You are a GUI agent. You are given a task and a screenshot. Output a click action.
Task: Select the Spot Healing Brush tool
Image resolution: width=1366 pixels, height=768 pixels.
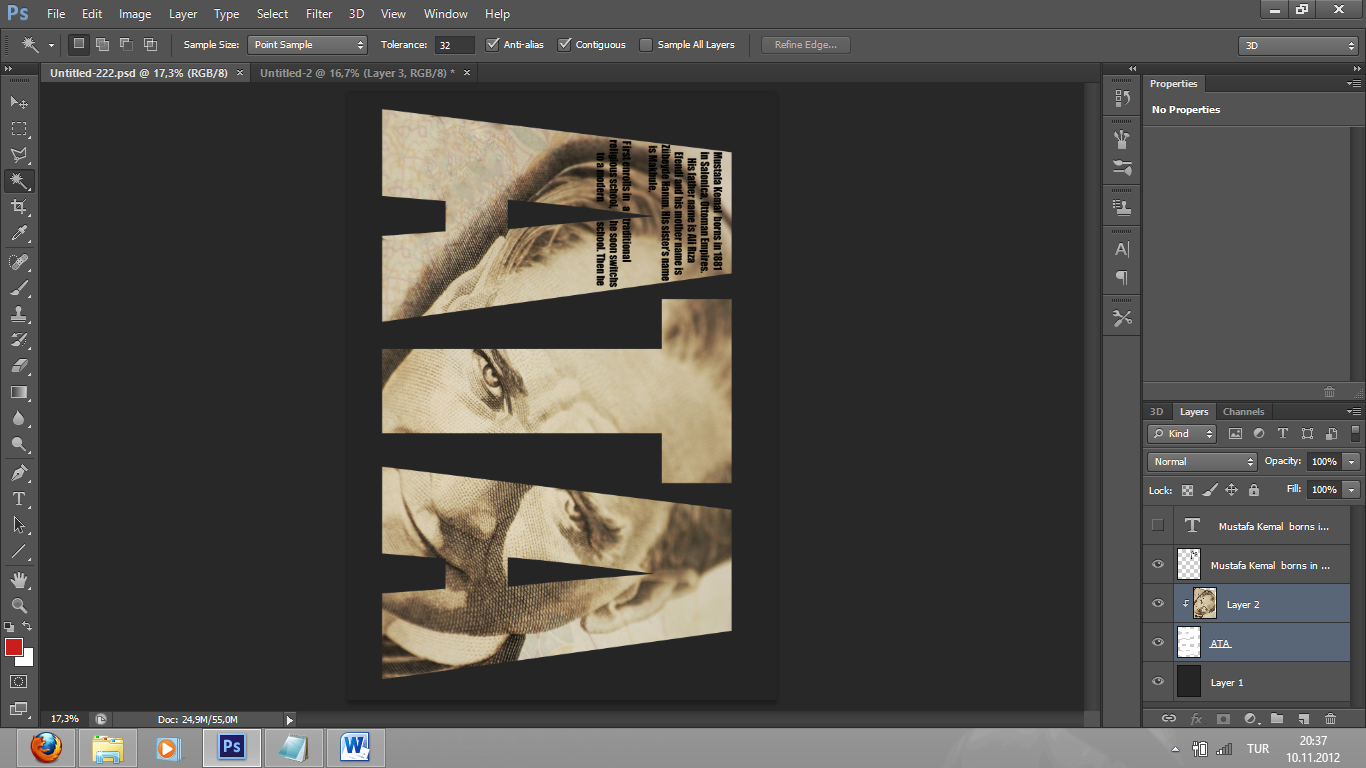(19, 262)
